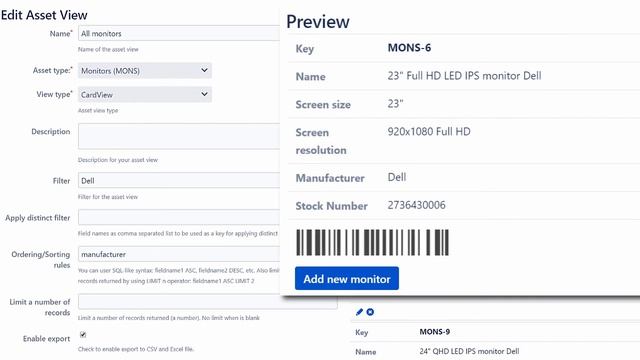Click the Preview heading

[318, 22]
